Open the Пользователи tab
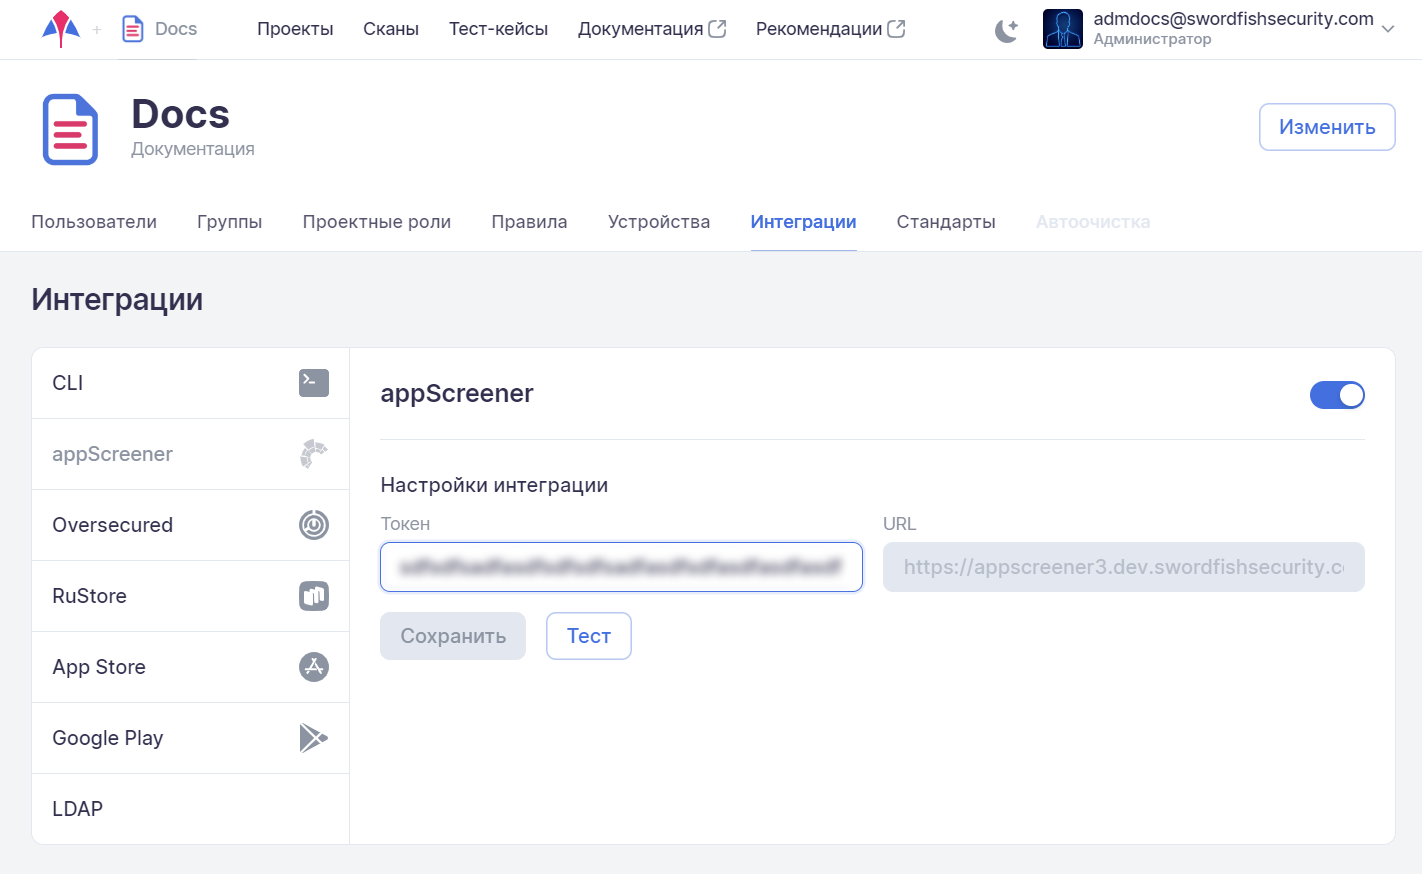The width and height of the screenshot is (1422, 874). pyautogui.click(x=94, y=222)
